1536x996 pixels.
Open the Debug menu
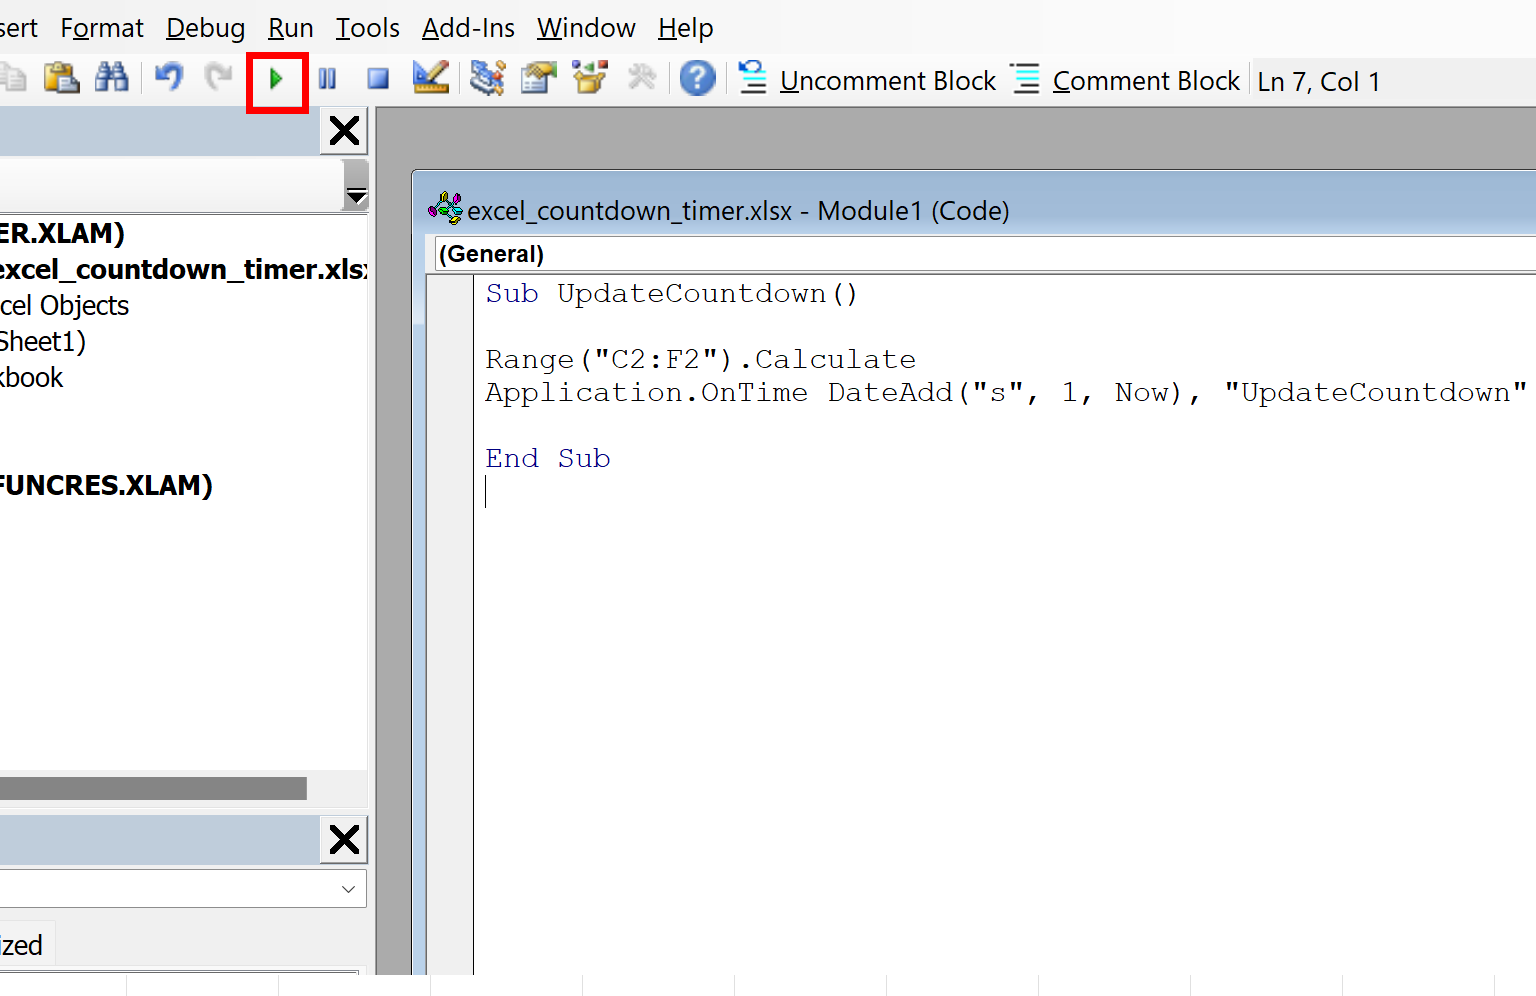point(205,28)
